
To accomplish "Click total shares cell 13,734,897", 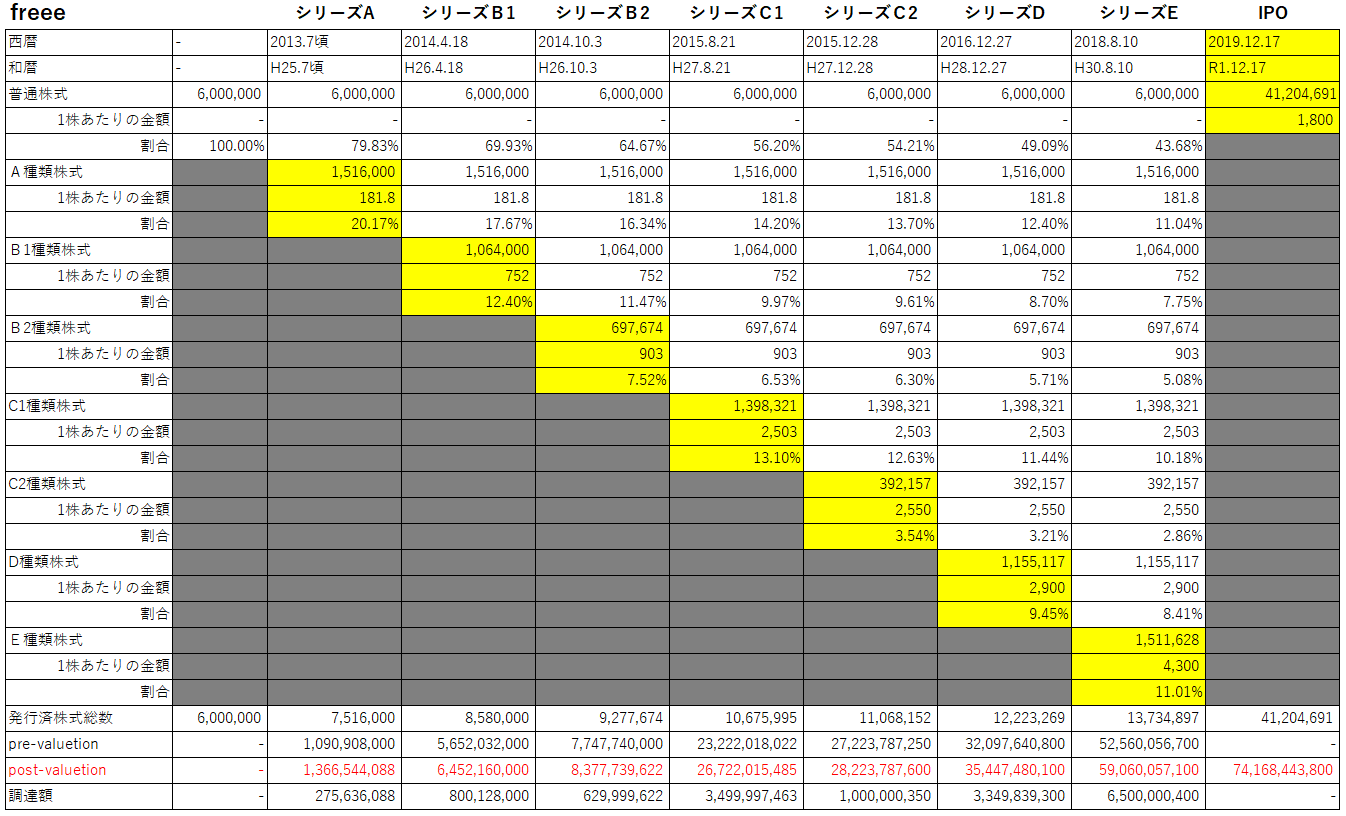I will (x=1138, y=719).
